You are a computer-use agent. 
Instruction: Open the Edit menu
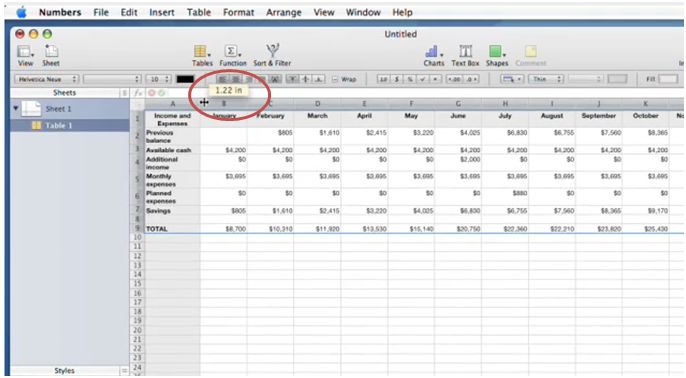point(129,12)
